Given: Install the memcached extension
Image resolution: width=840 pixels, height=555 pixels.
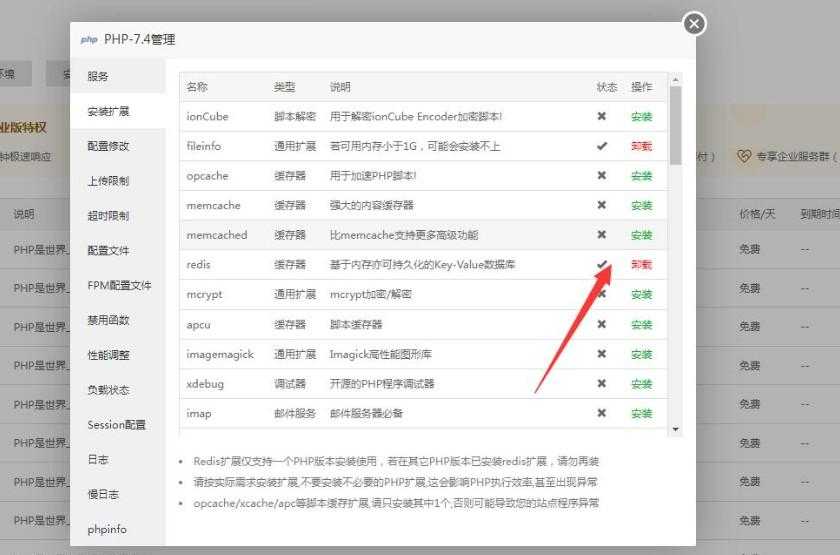Looking at the screenshot, I should click(x=641, y=235).
